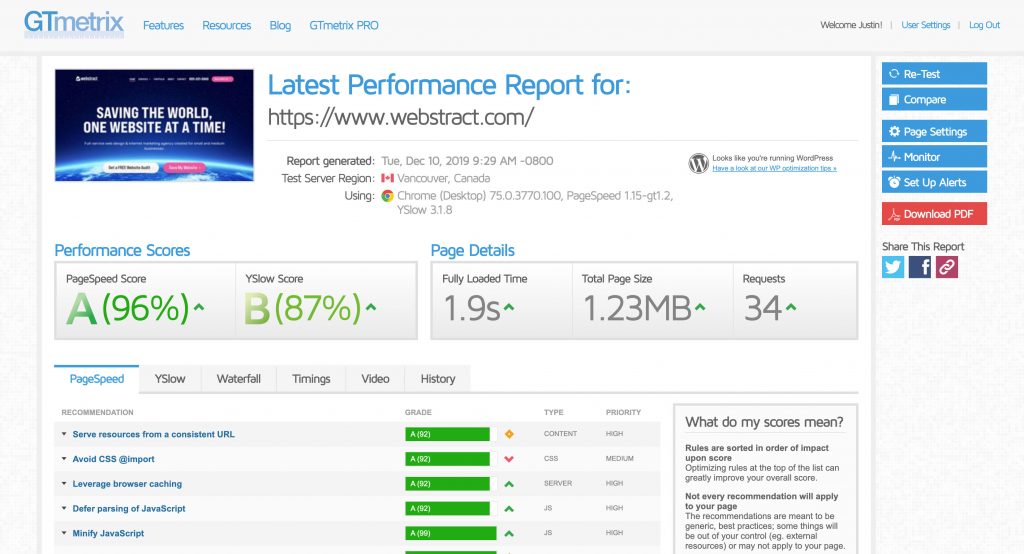
Task: Click green up arrow for Leverage browser caching
Action: tap(509, 484)
